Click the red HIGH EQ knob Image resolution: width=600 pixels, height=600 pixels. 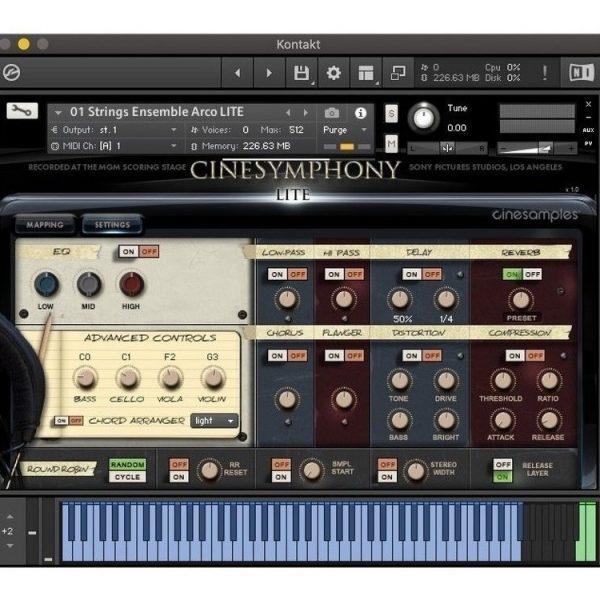point(131,284)
